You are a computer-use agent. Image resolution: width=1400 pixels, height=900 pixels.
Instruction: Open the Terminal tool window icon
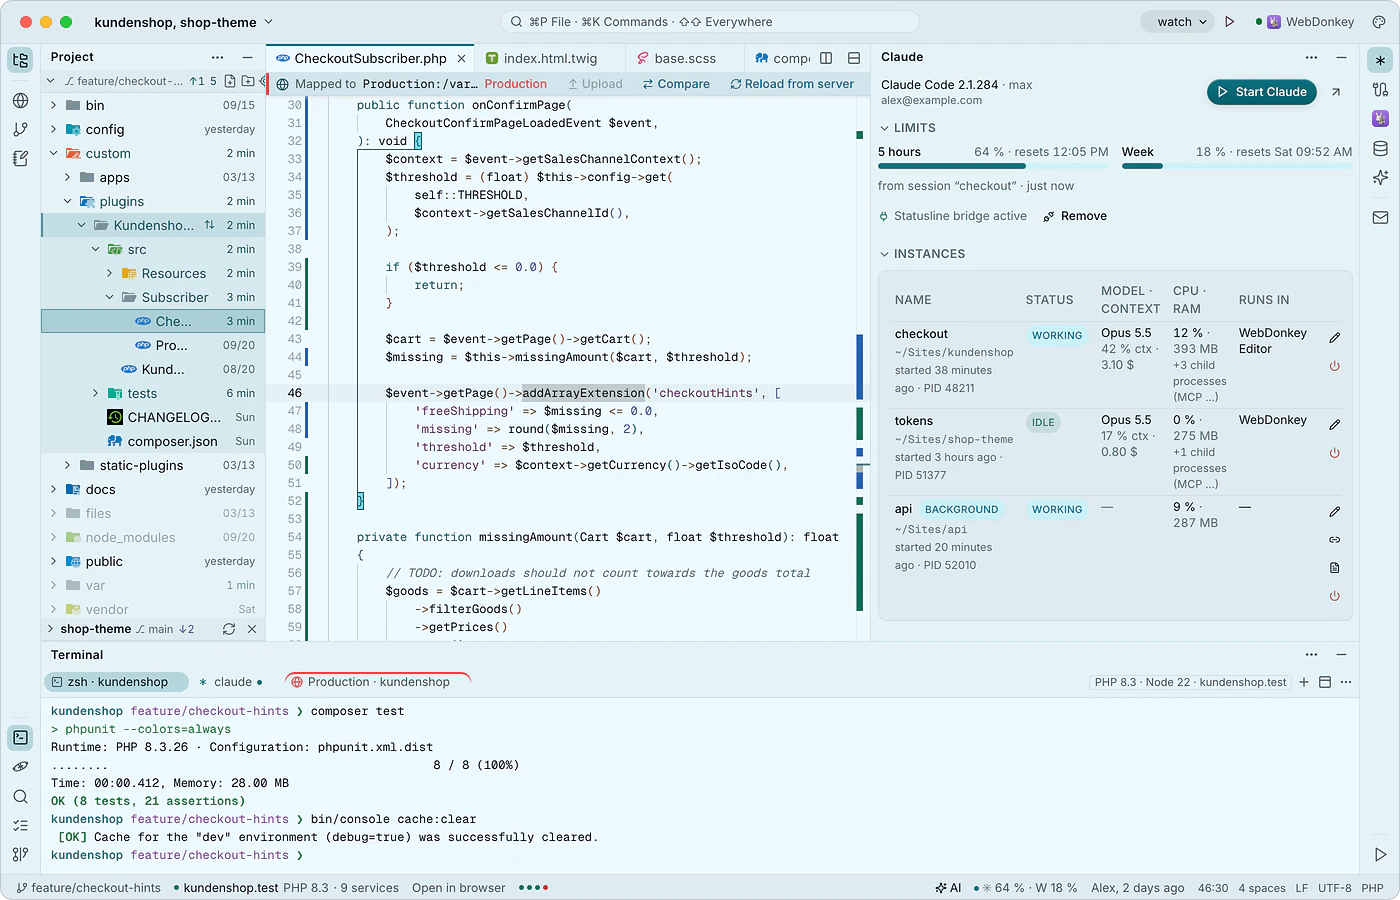click(20, 737)
